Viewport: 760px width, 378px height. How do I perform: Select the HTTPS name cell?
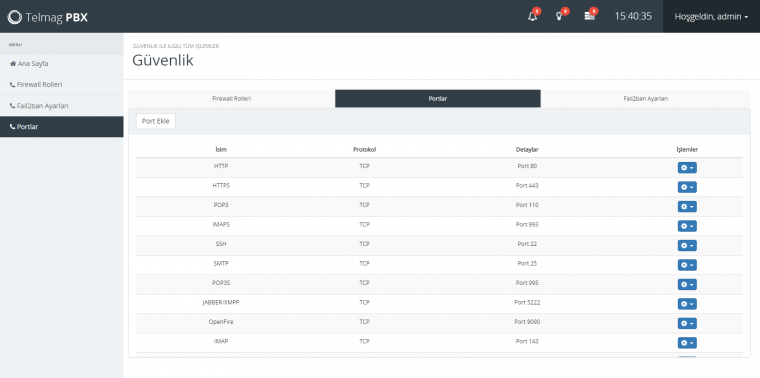coord(221,186)
